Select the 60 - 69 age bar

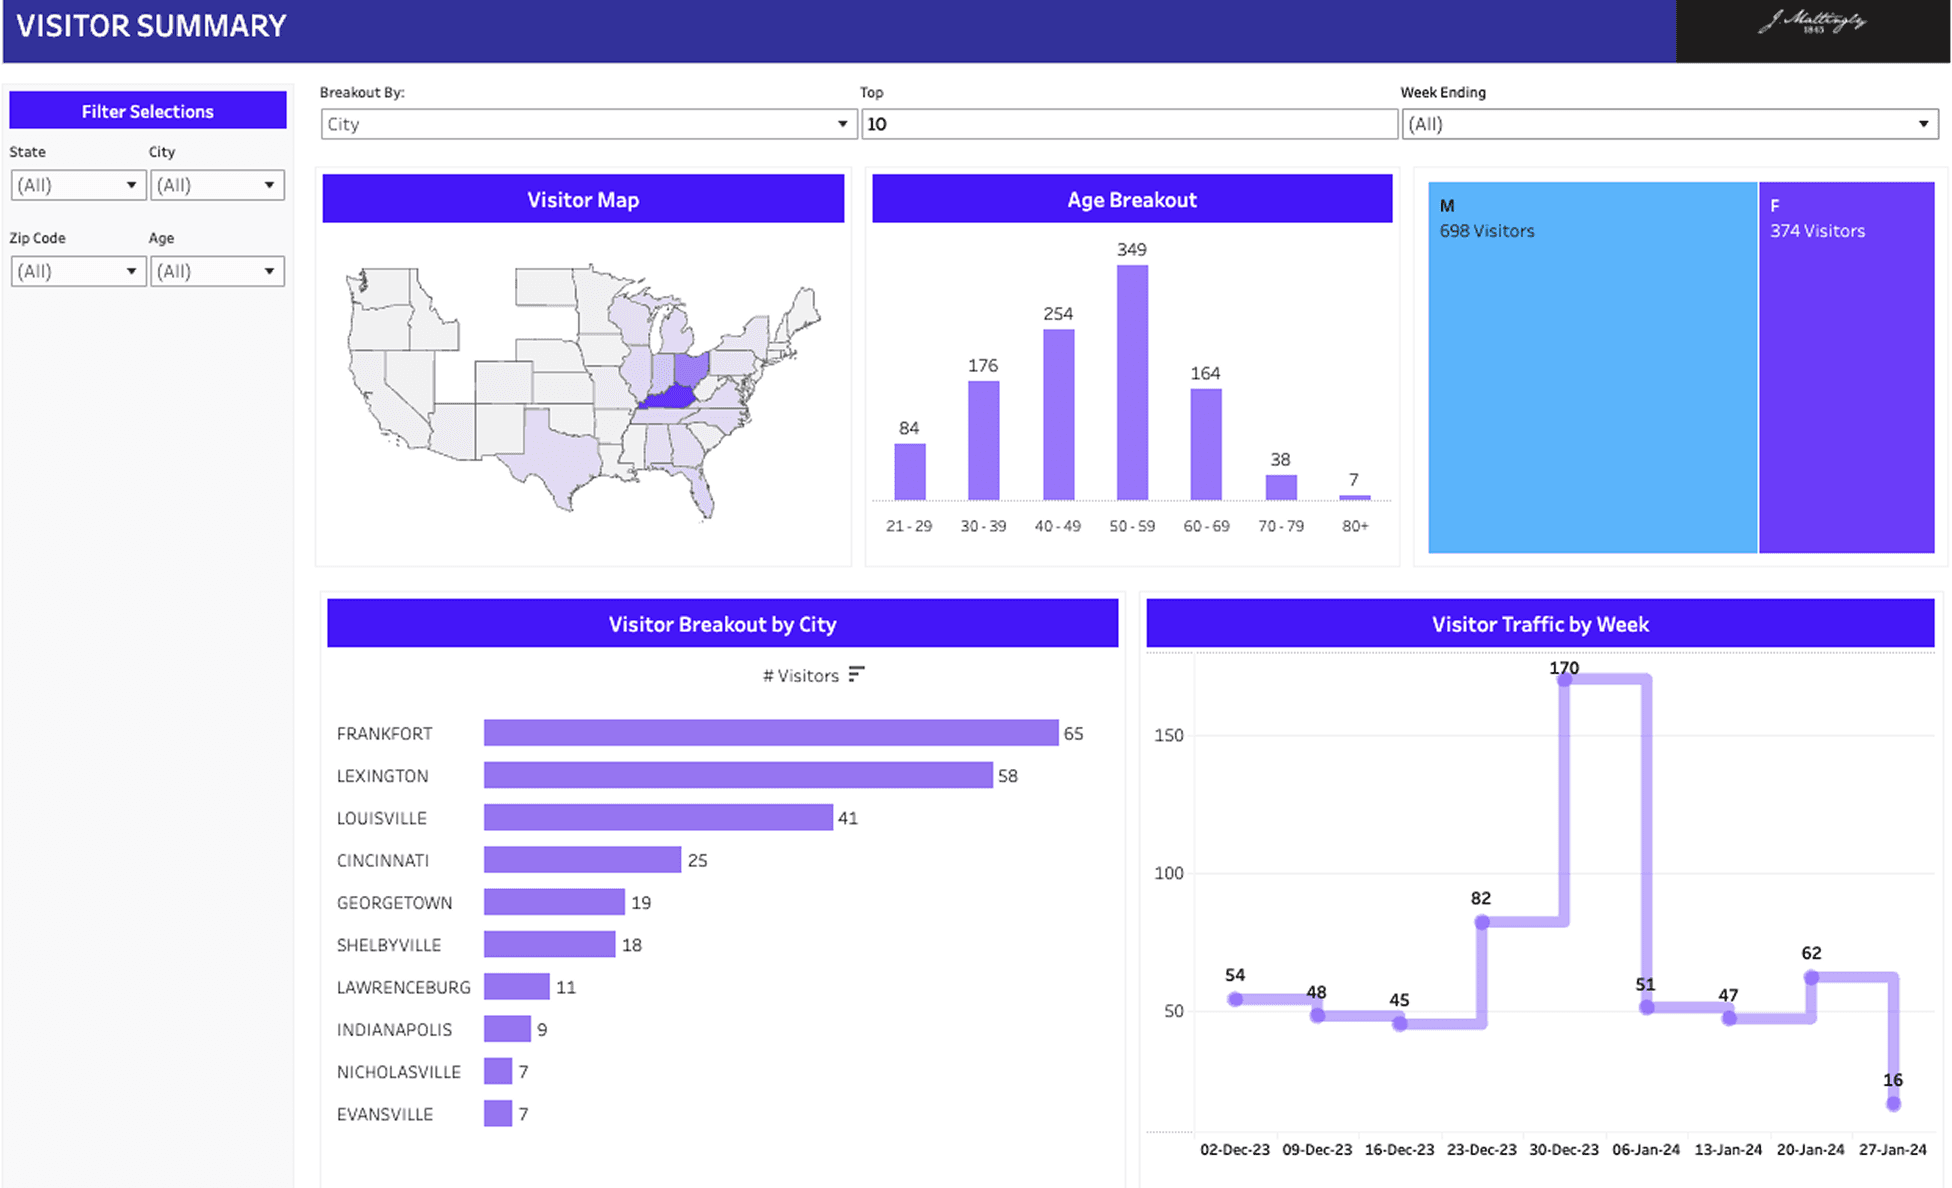point(1206,444)
